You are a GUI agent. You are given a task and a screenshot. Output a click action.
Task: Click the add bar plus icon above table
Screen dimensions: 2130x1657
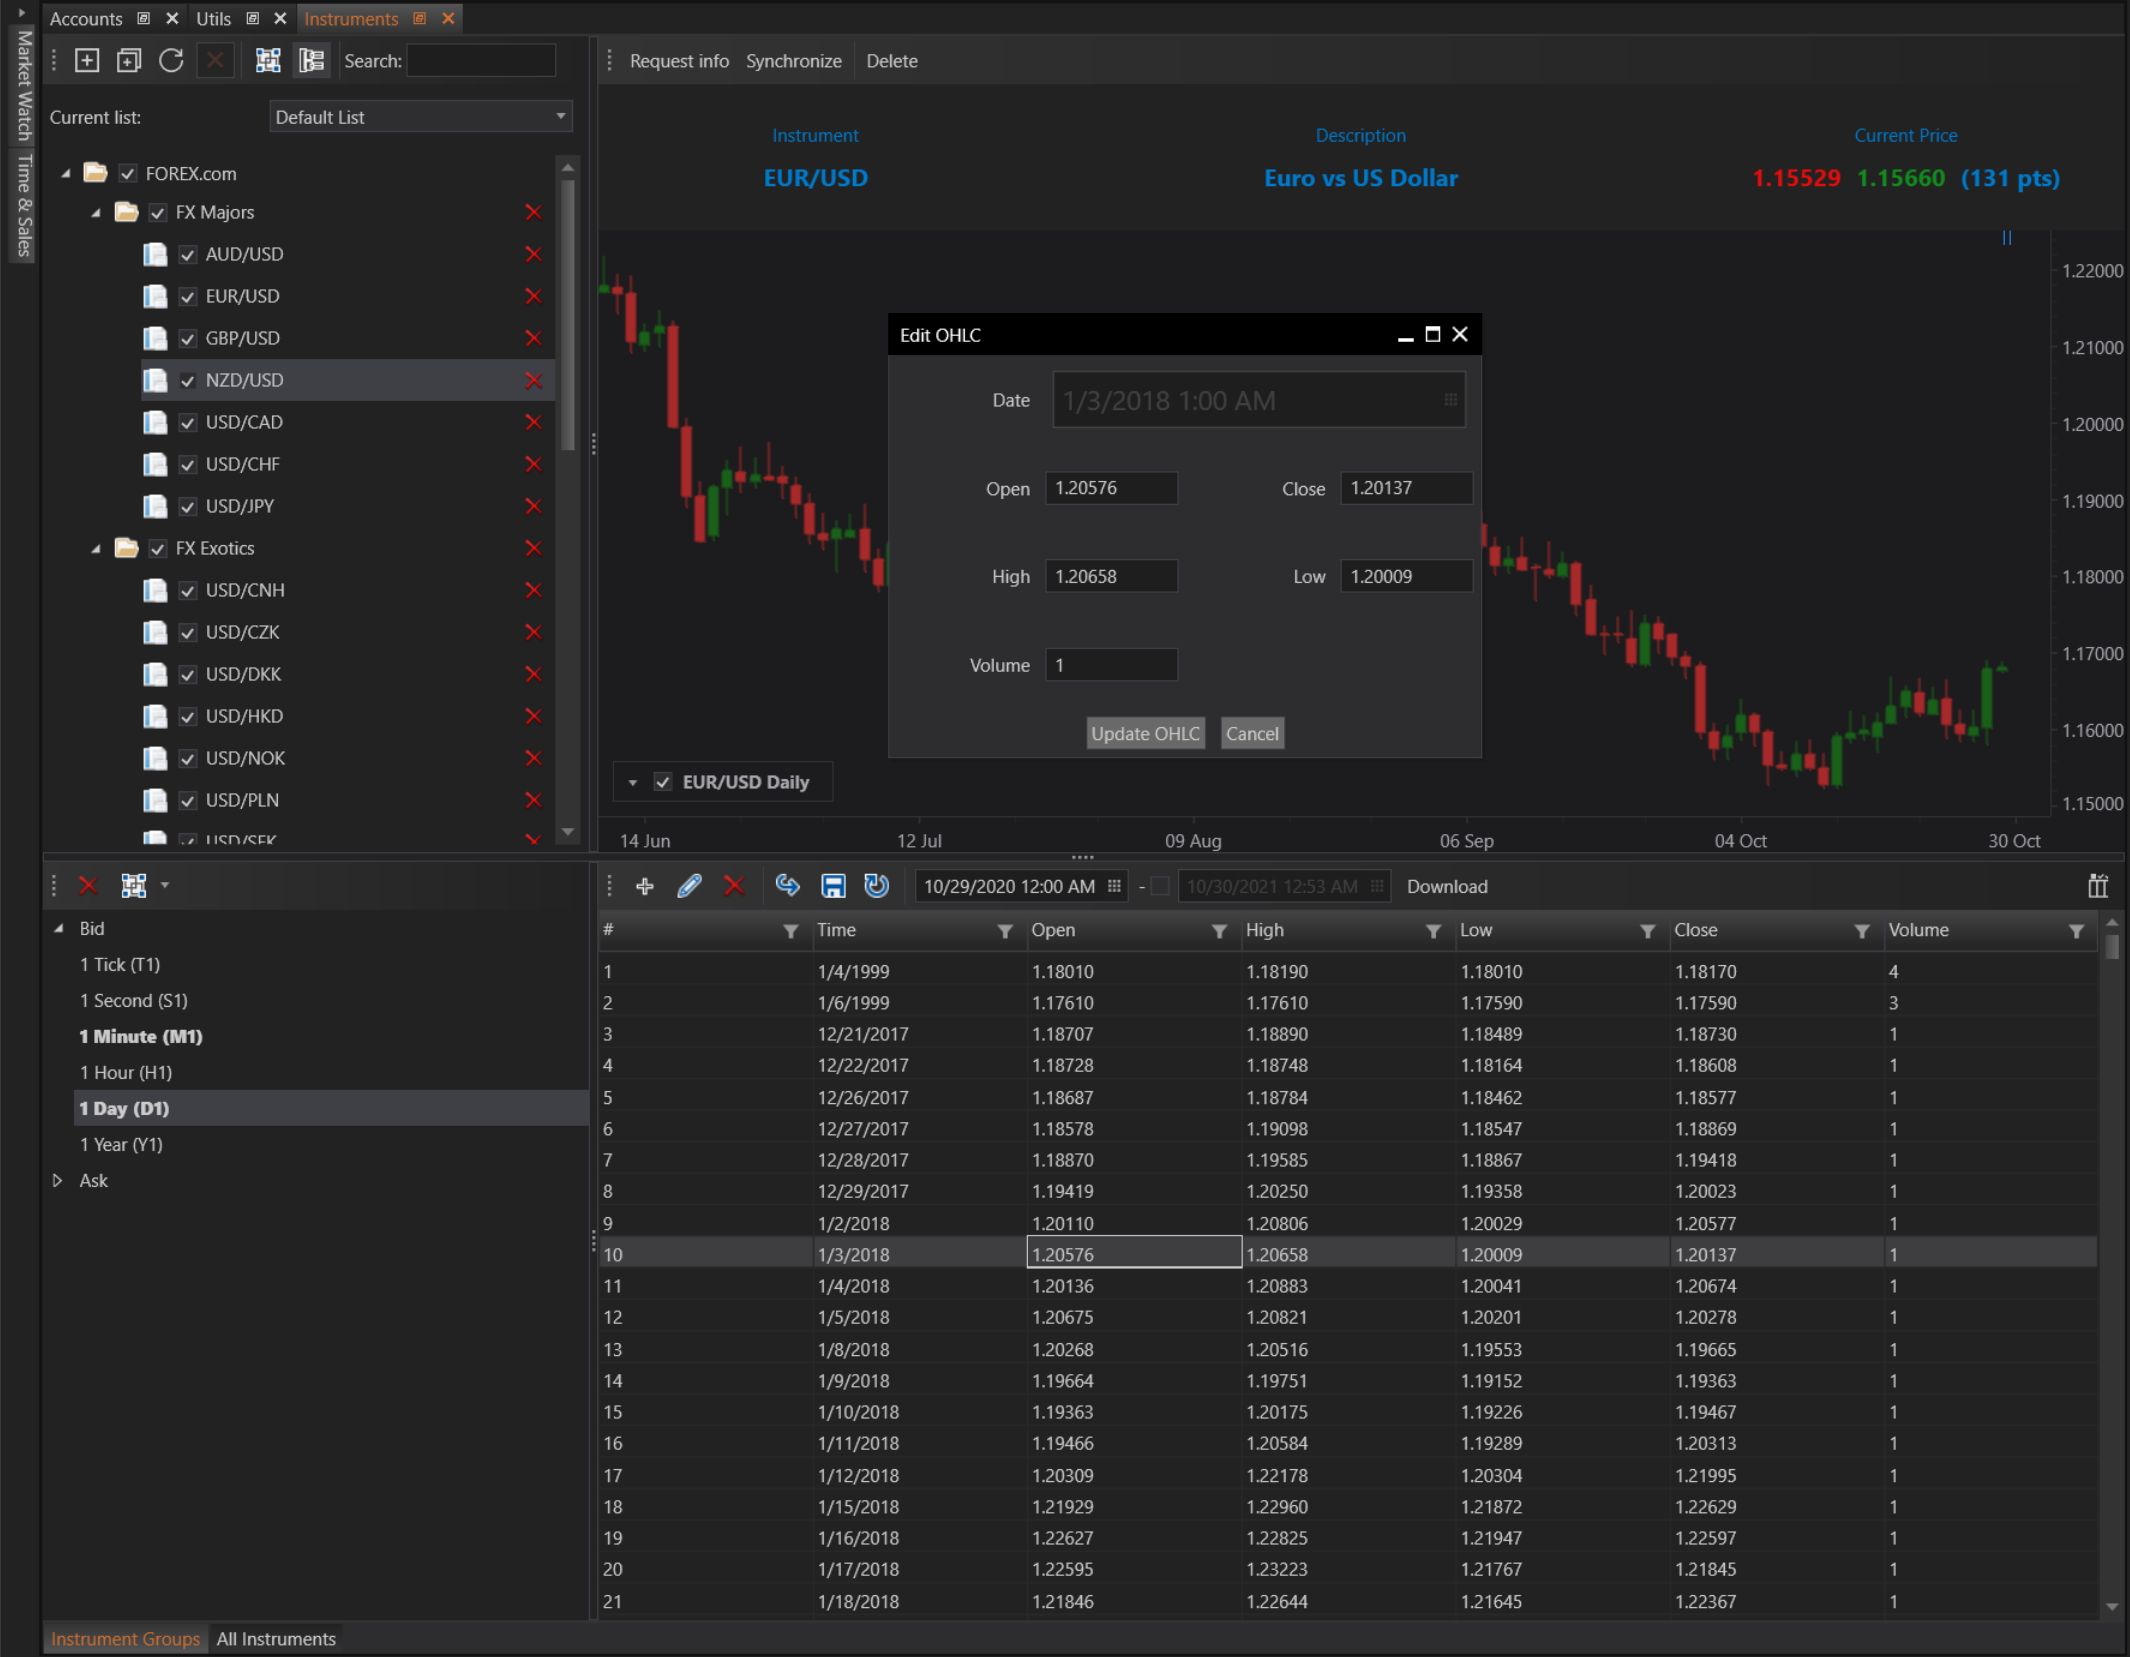pyautogui.click(x=645, y=886)
